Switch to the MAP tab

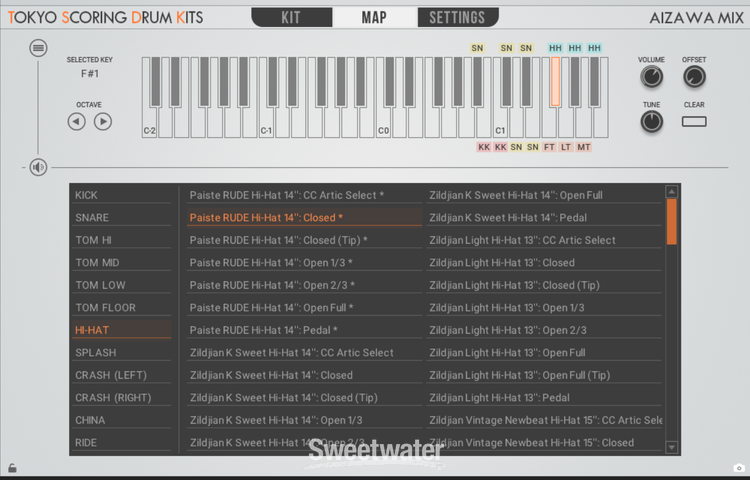375,17
